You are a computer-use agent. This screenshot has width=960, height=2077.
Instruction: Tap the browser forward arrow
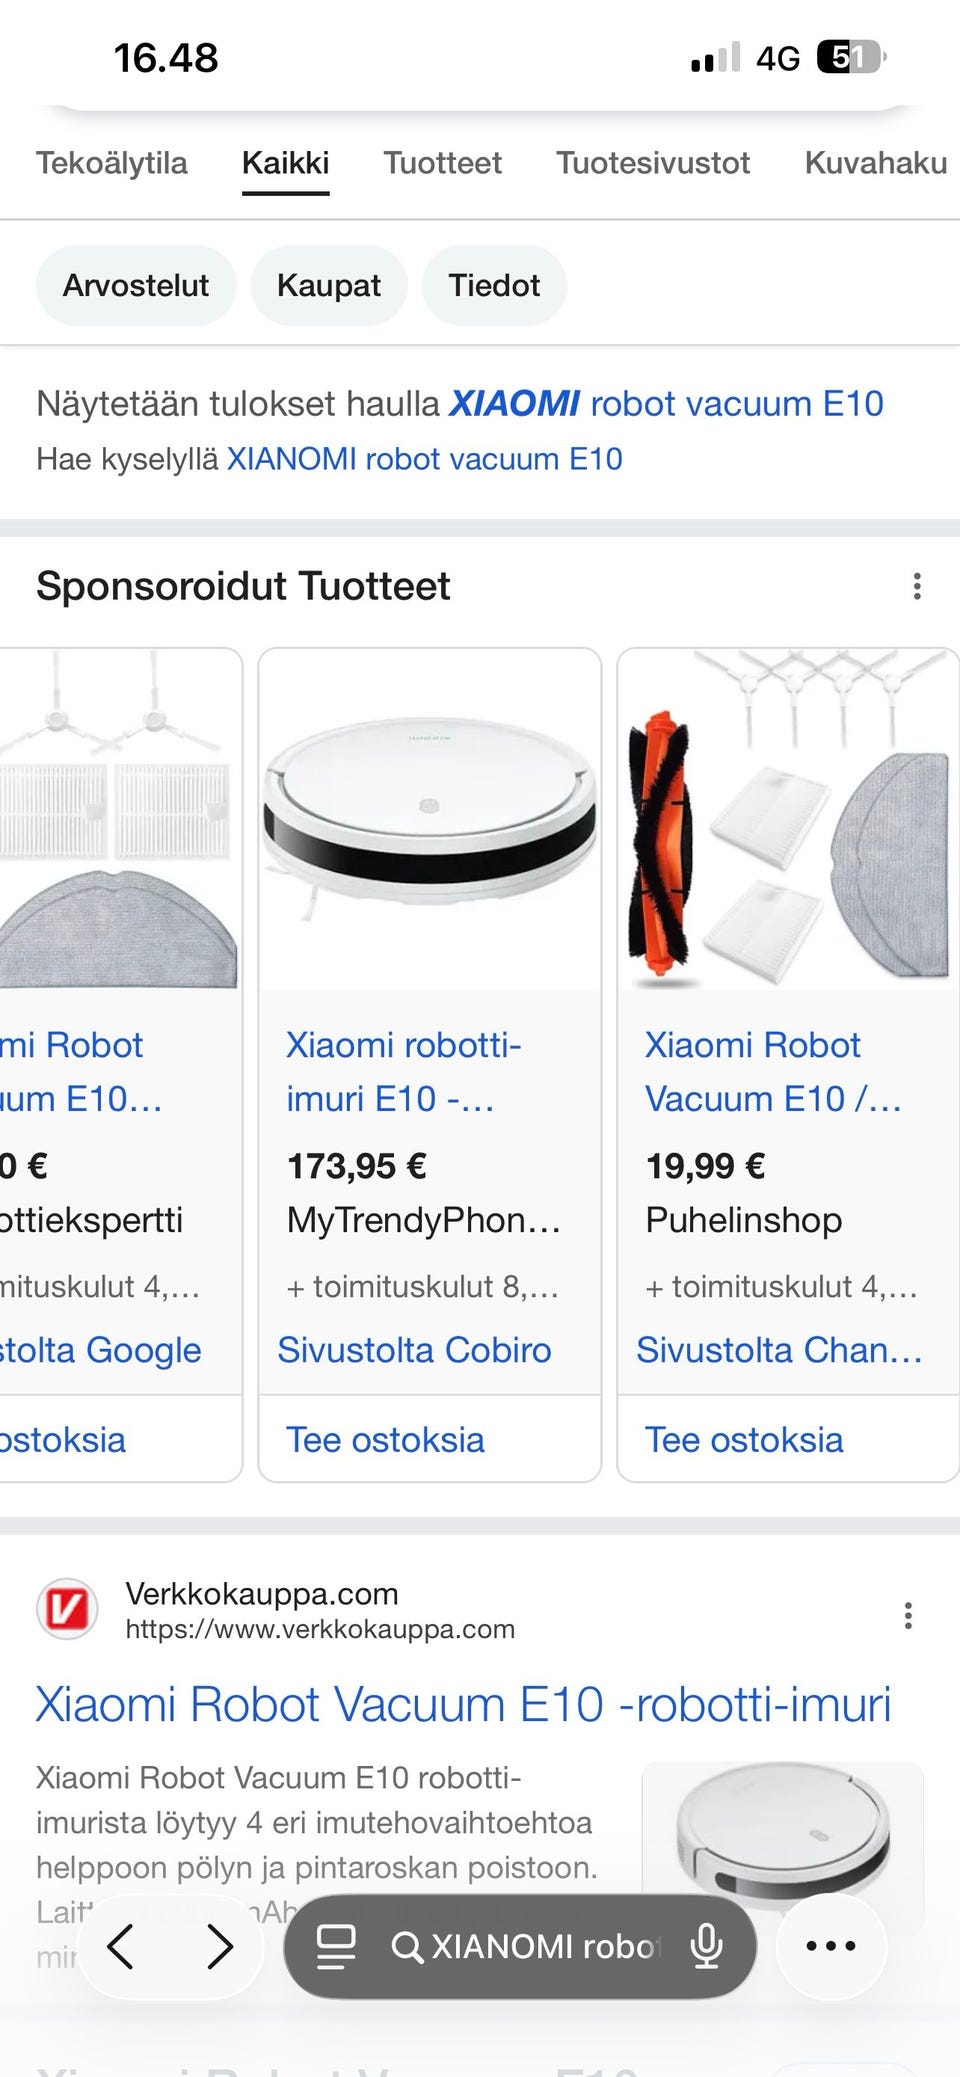[220, 1947]
